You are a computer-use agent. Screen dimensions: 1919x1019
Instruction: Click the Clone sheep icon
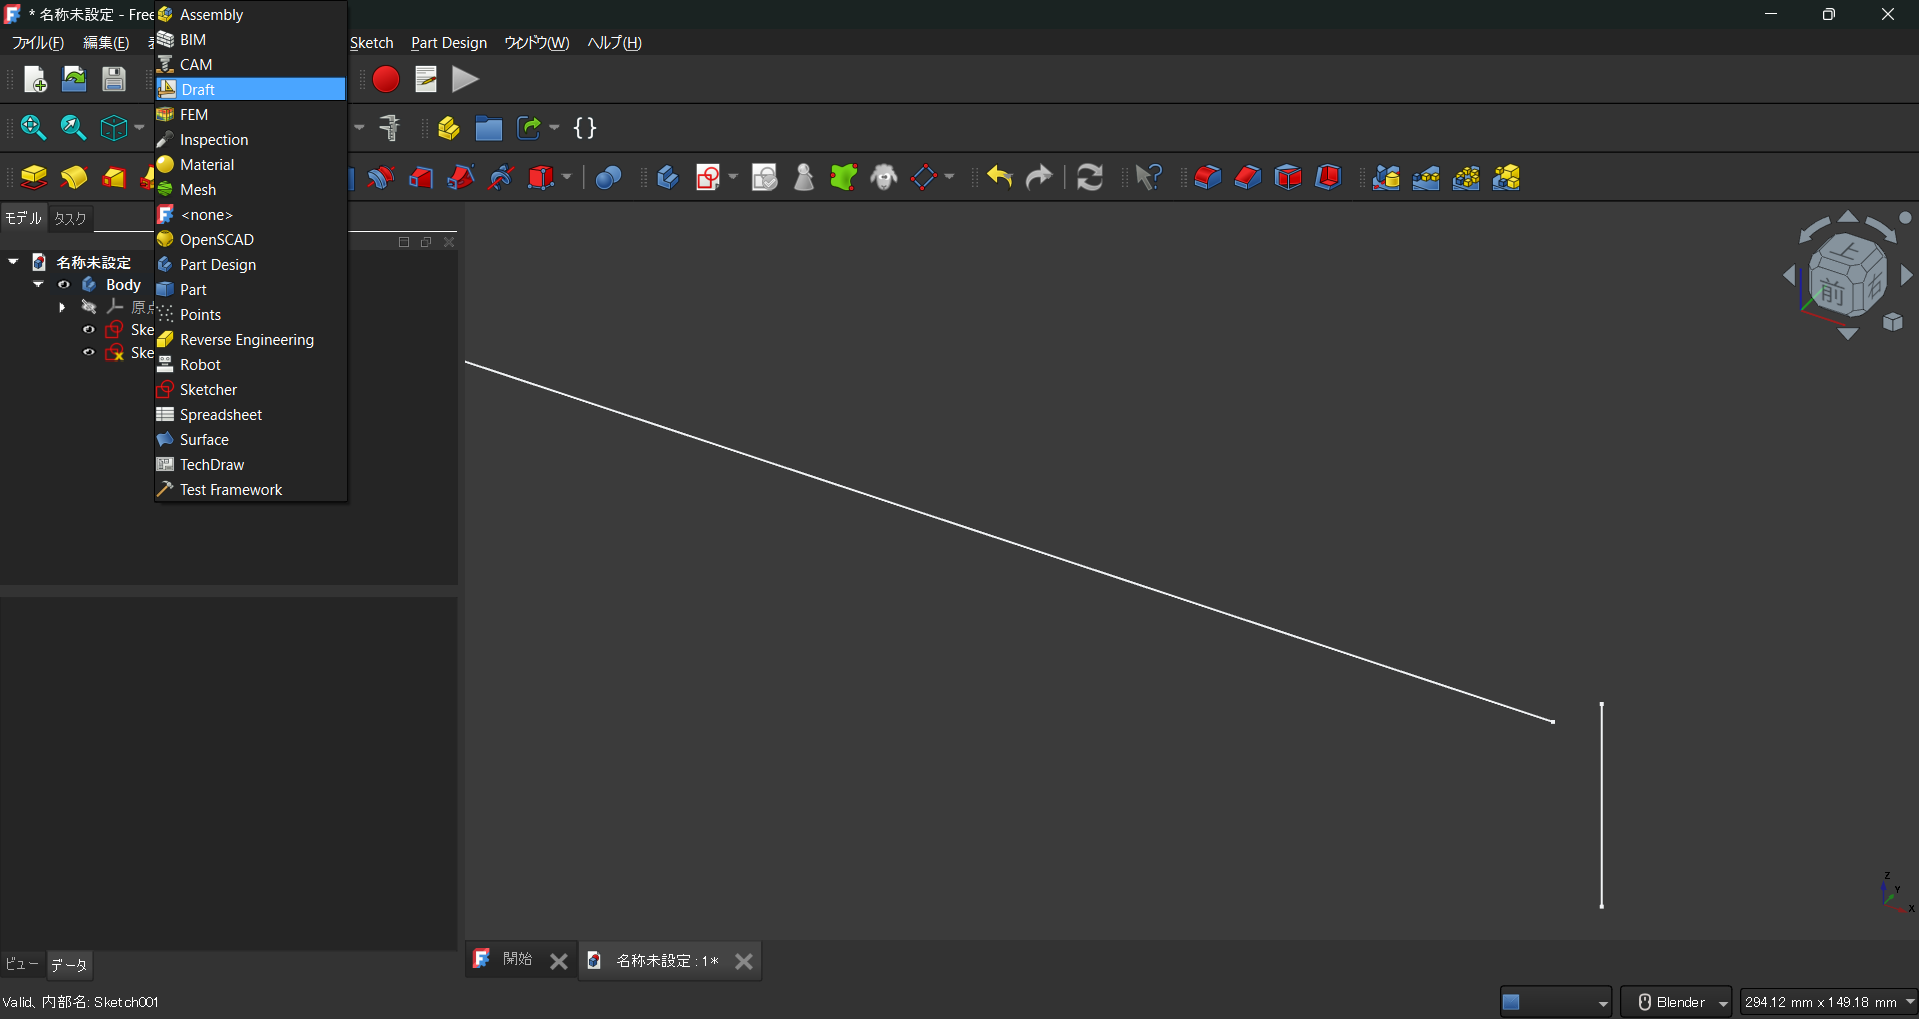(884, 178)
